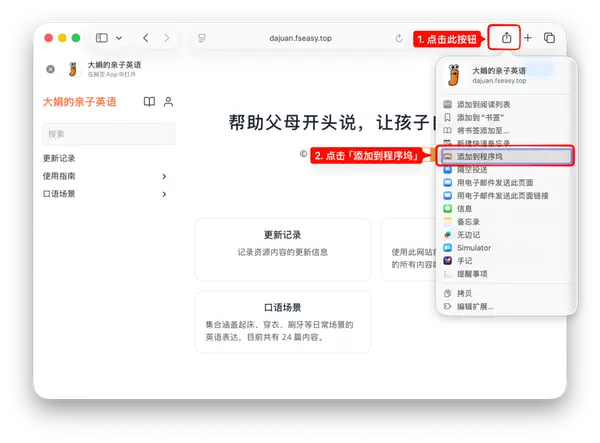Focus the 搜索 search field
The height and width of the screenshot is (443, 600).
tap(109, 134)
